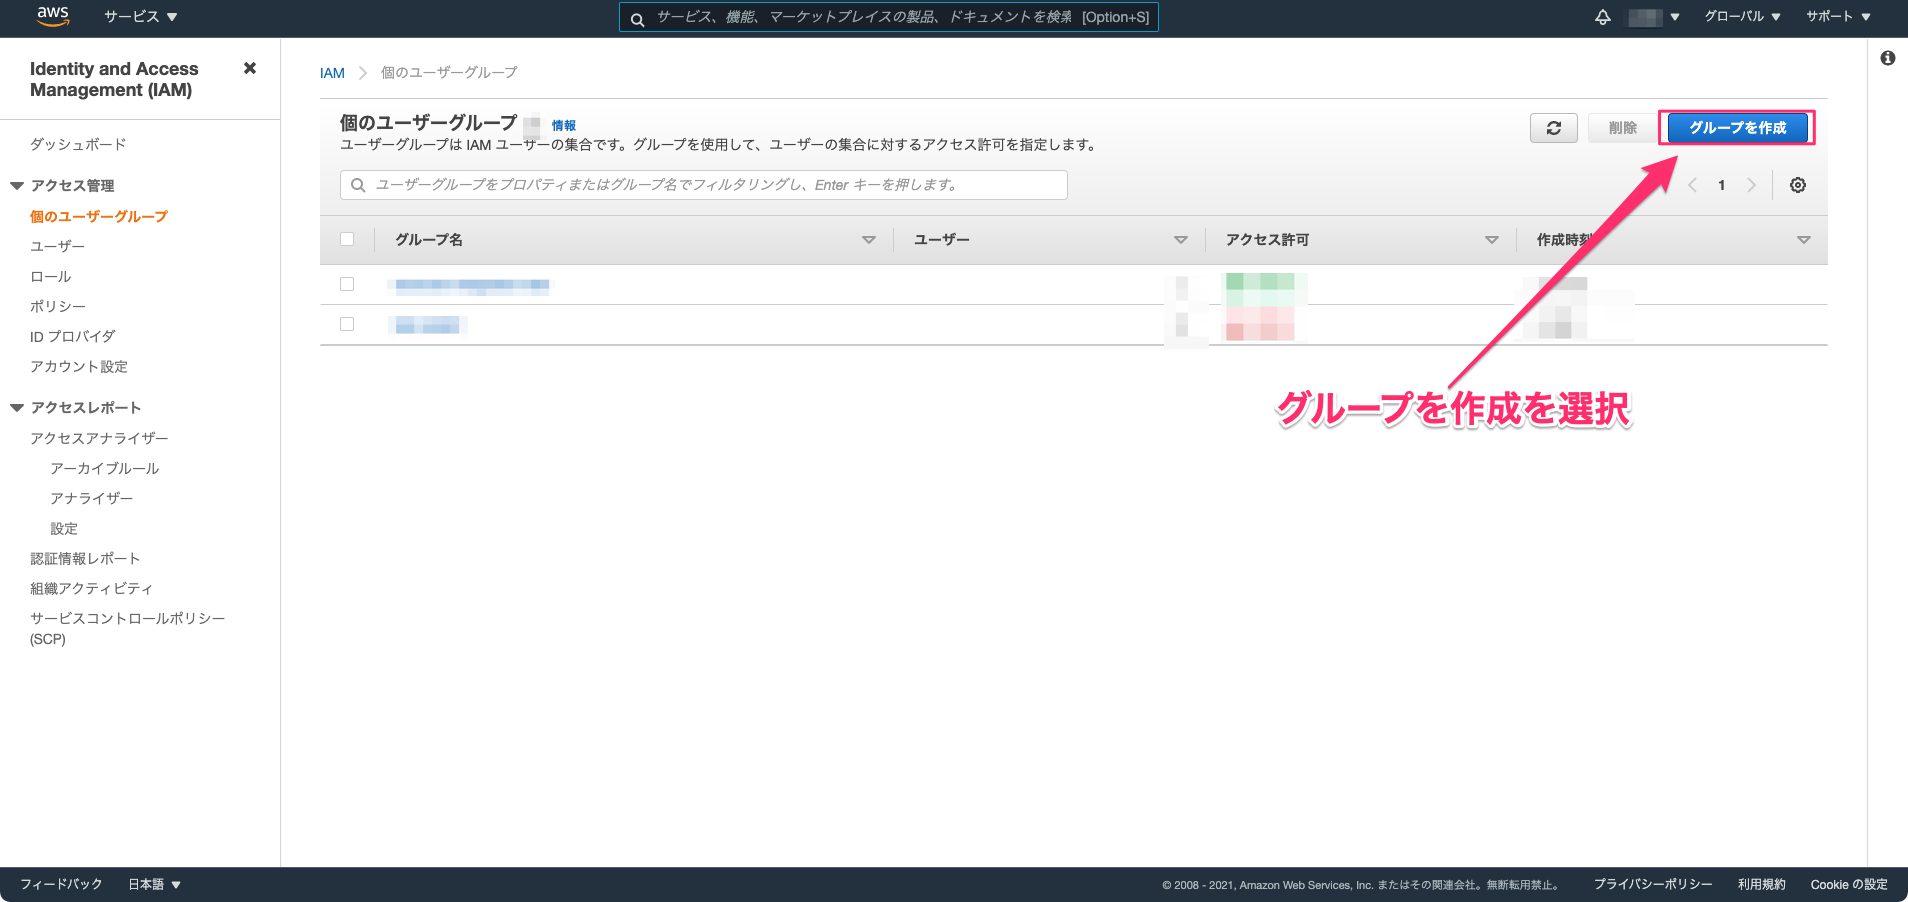Open プライバシーポリシー footer link
This screenshot has width=1908, height=902.
(x=1653, y=884)
